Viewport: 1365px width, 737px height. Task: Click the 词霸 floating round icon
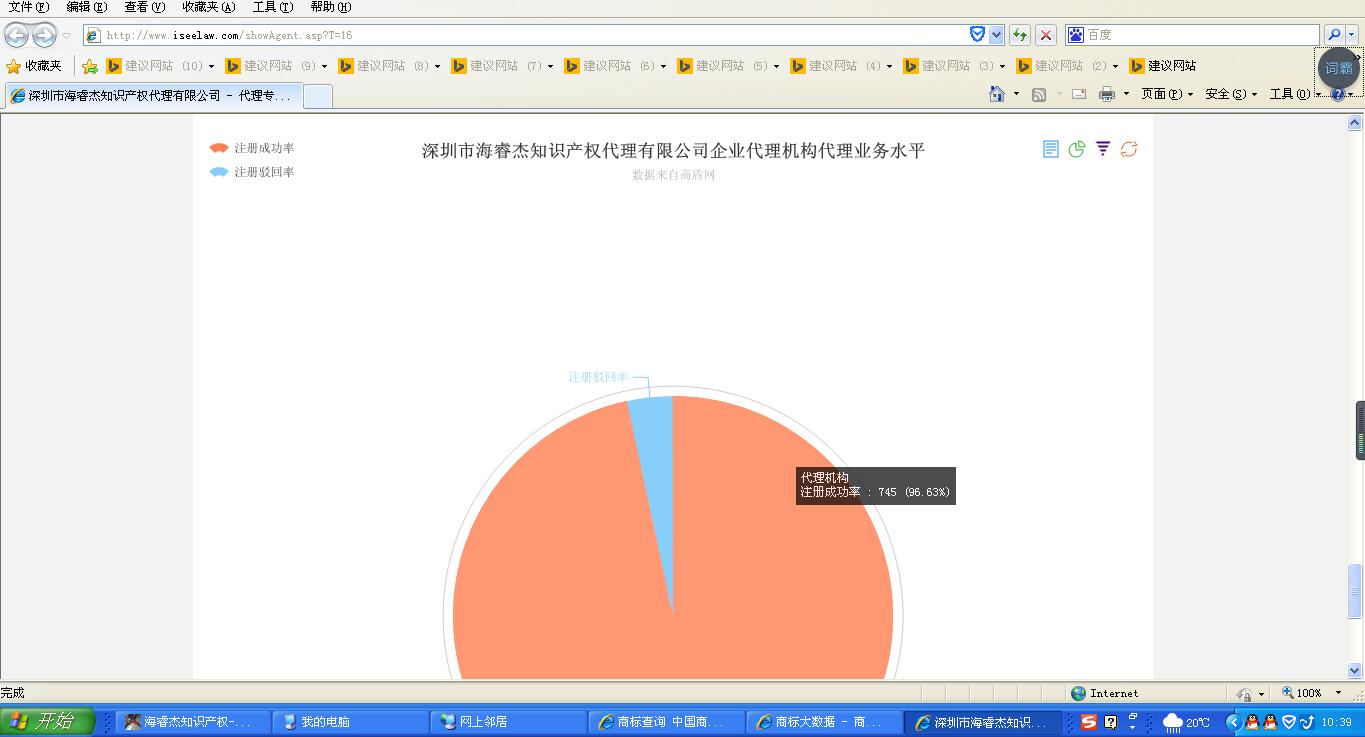(1338, 69)
